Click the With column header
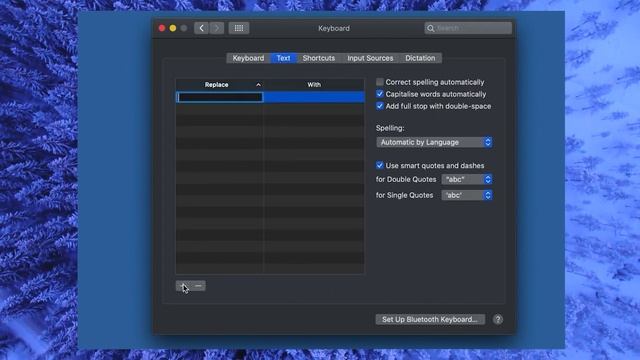Screen dimensions: 640x360 (x=314, y=84)
